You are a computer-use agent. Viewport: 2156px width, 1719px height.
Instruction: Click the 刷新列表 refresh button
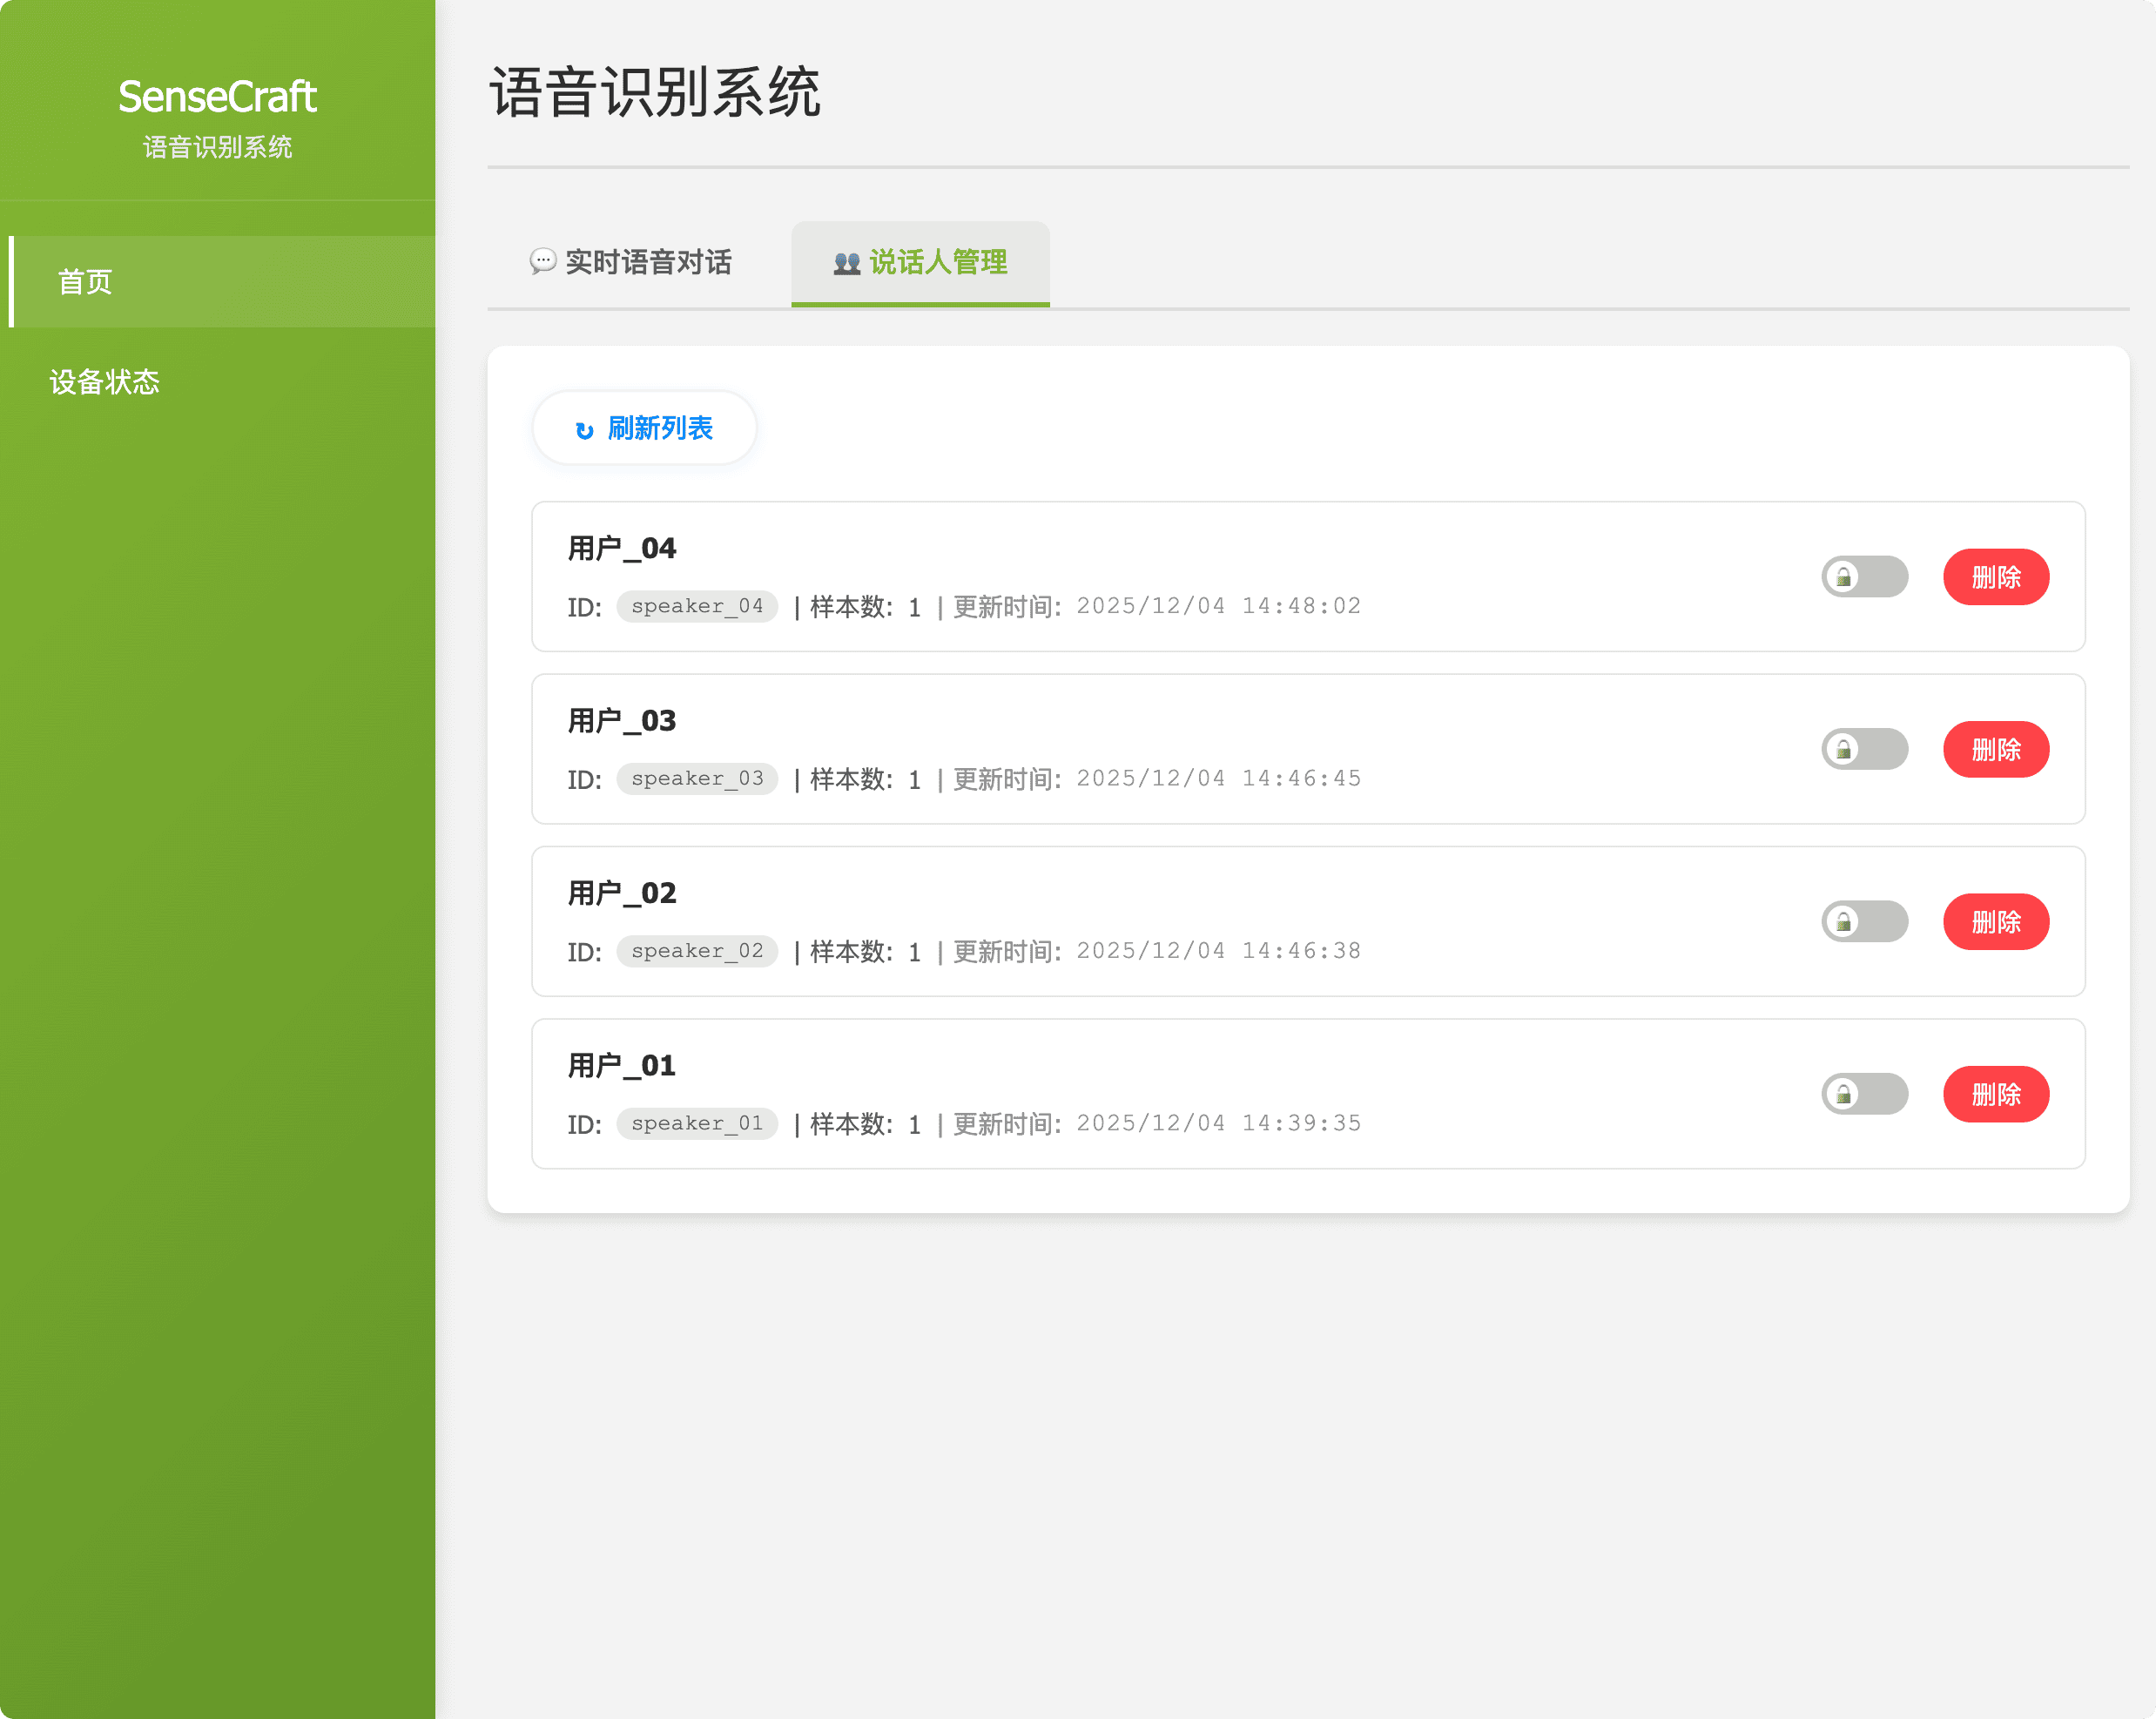tap(644, 428)
